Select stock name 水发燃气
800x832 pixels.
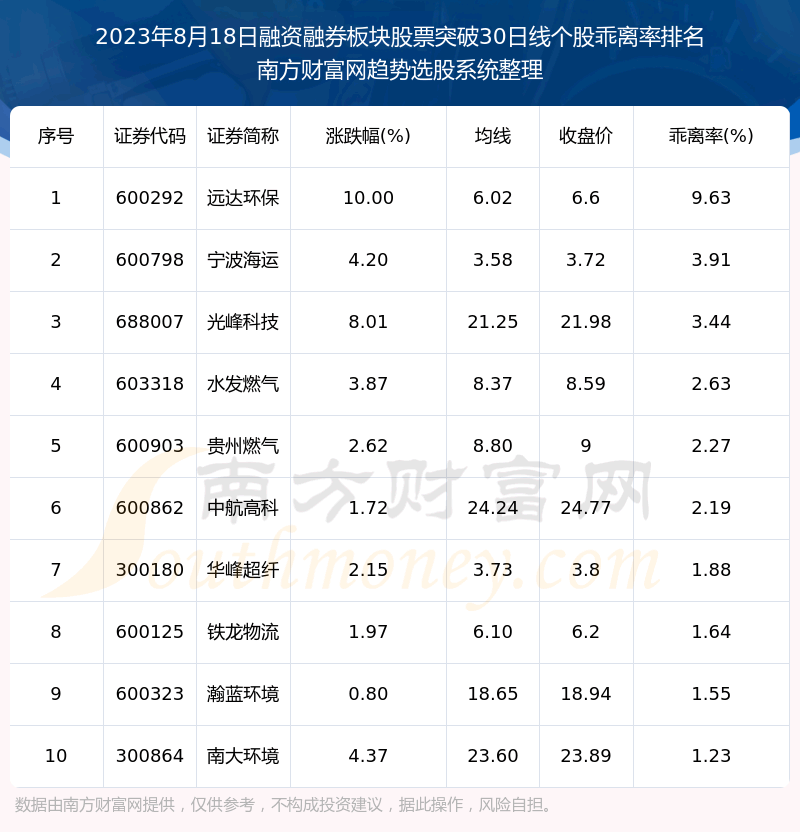coord(243,384)
